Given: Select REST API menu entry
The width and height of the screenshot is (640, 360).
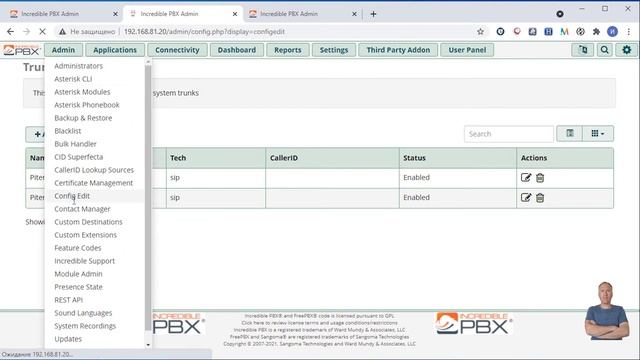Looking at the screenshot, I should coord(68,300).
